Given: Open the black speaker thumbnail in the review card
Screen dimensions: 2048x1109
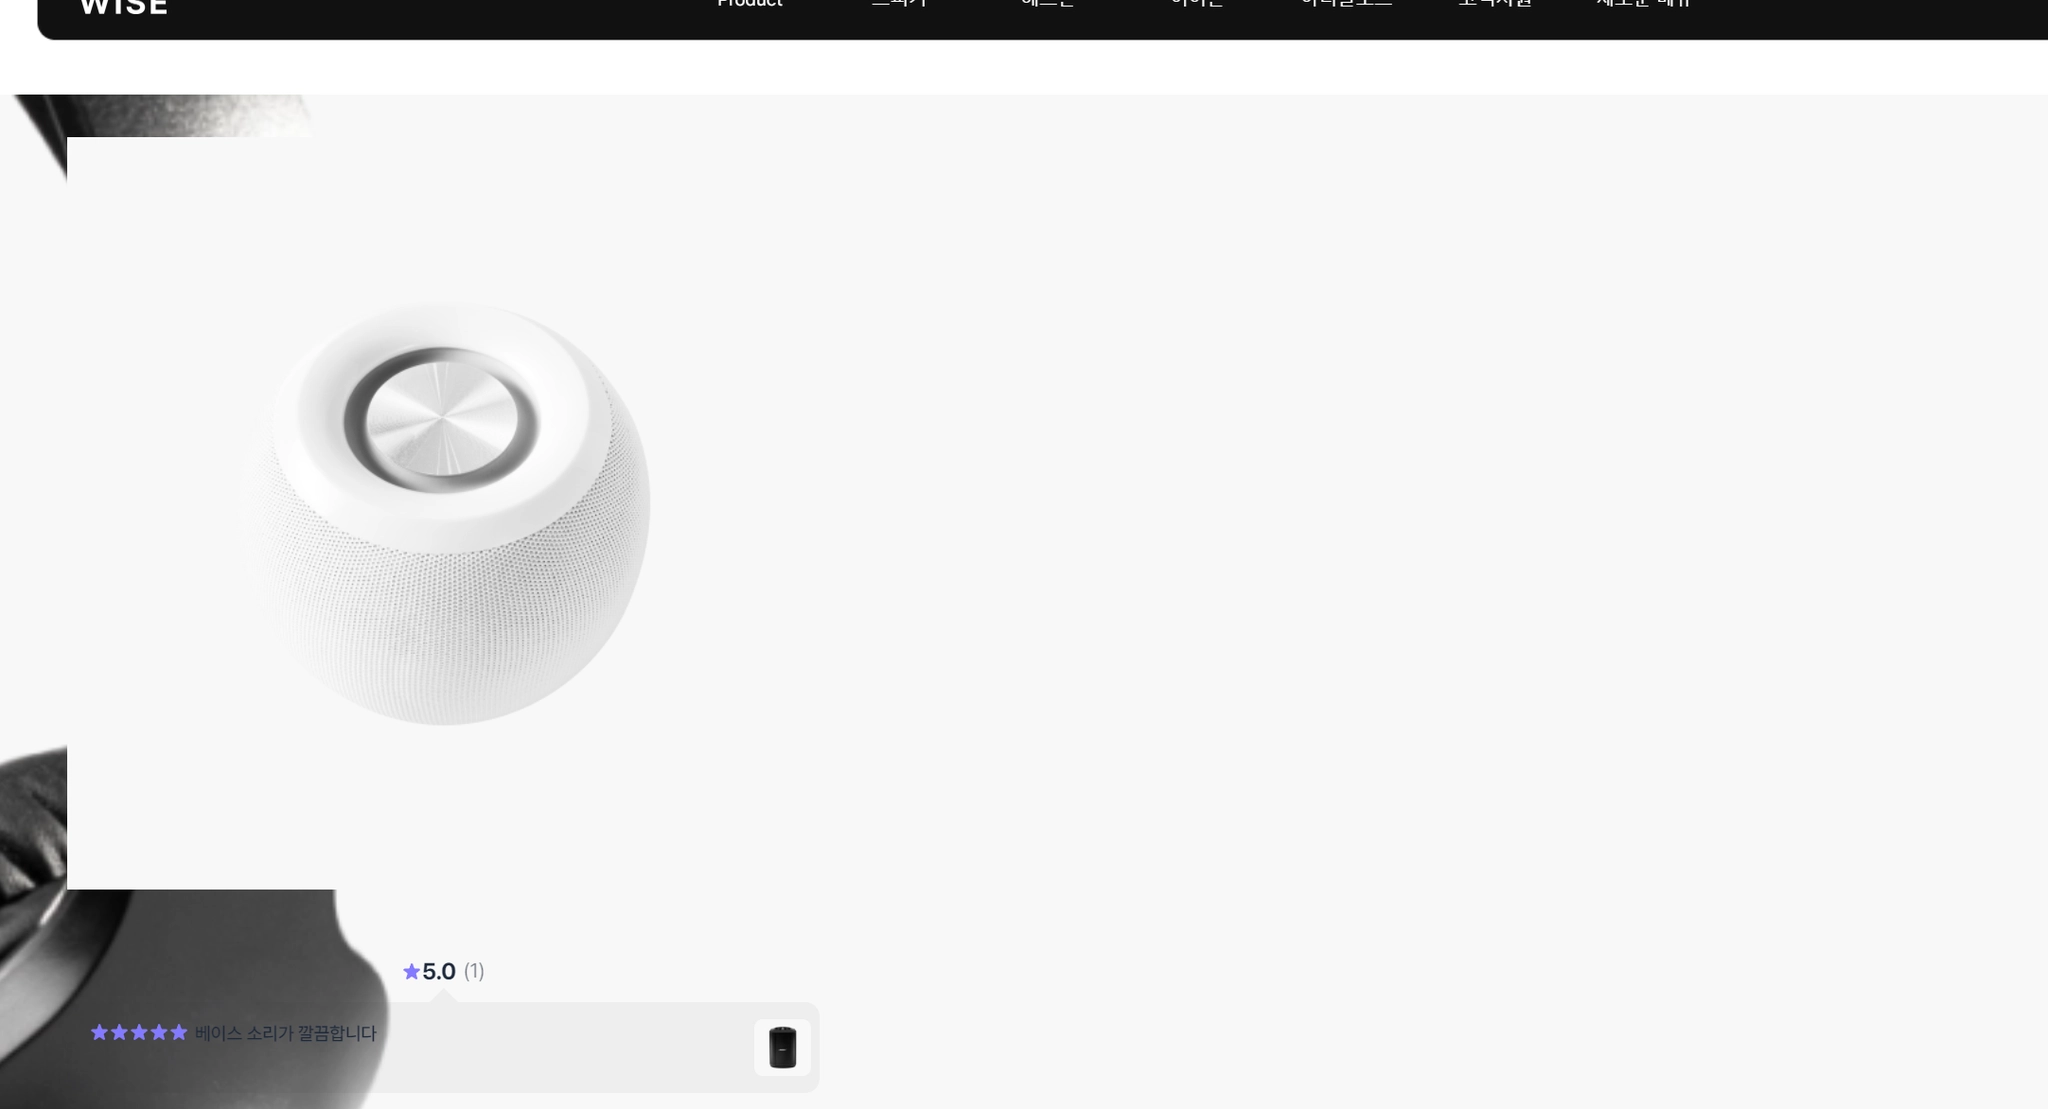Looking at the screenshot, I should (x=782, y=1047).
